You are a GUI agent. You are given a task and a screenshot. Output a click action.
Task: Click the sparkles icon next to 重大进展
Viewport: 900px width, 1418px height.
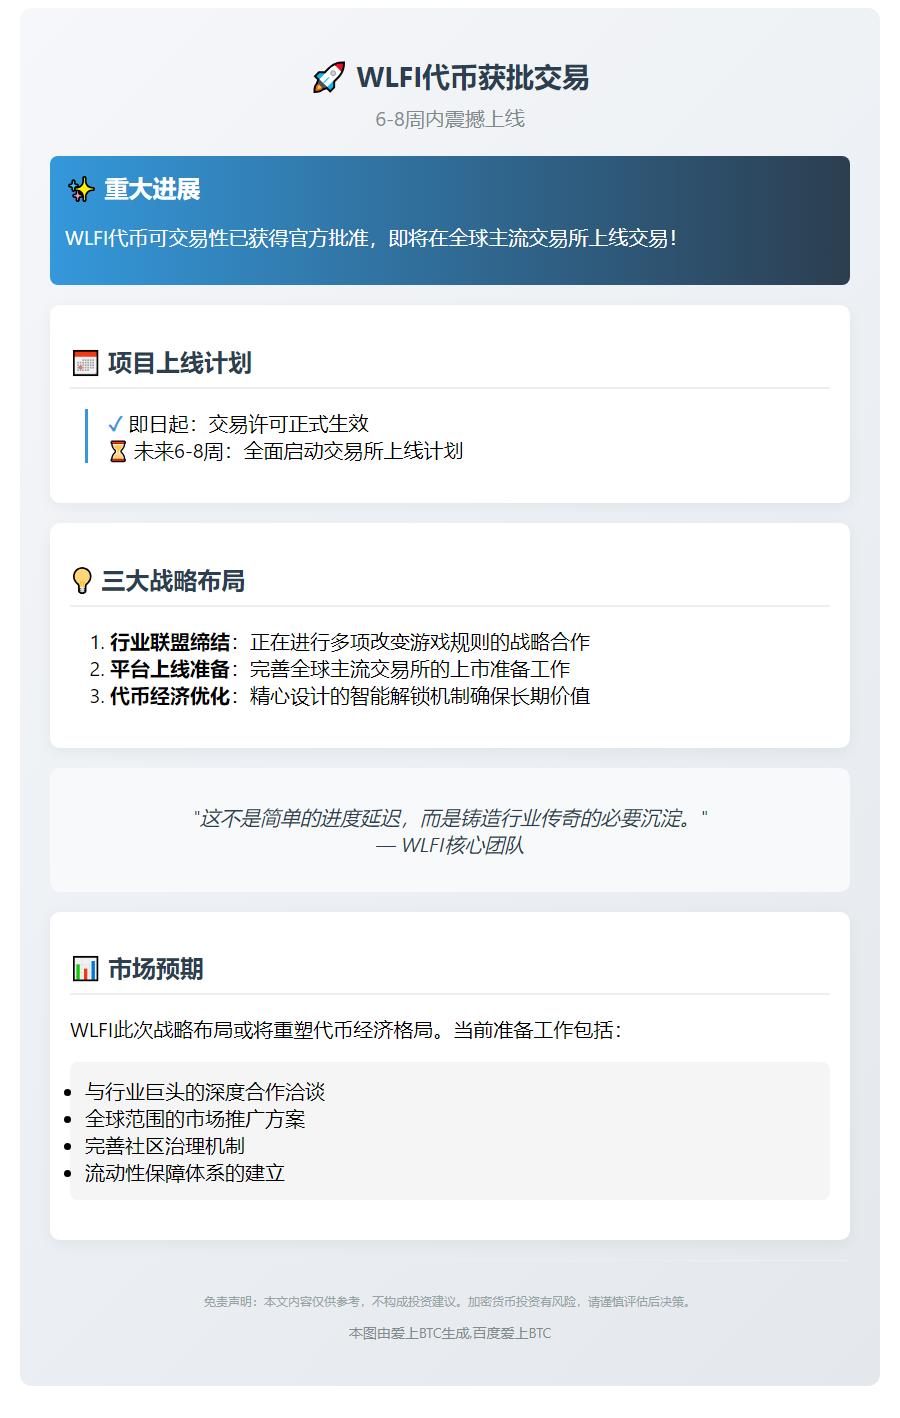81,189
